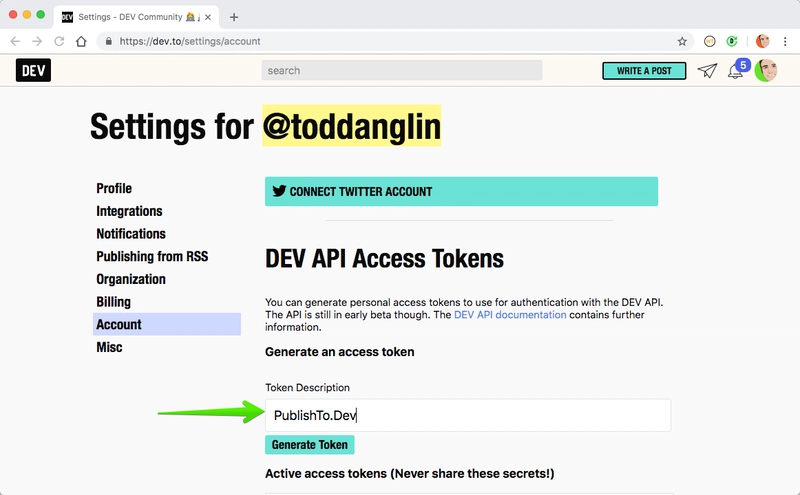
Task: Click the Generate an access token text
Action: [340, 352]
